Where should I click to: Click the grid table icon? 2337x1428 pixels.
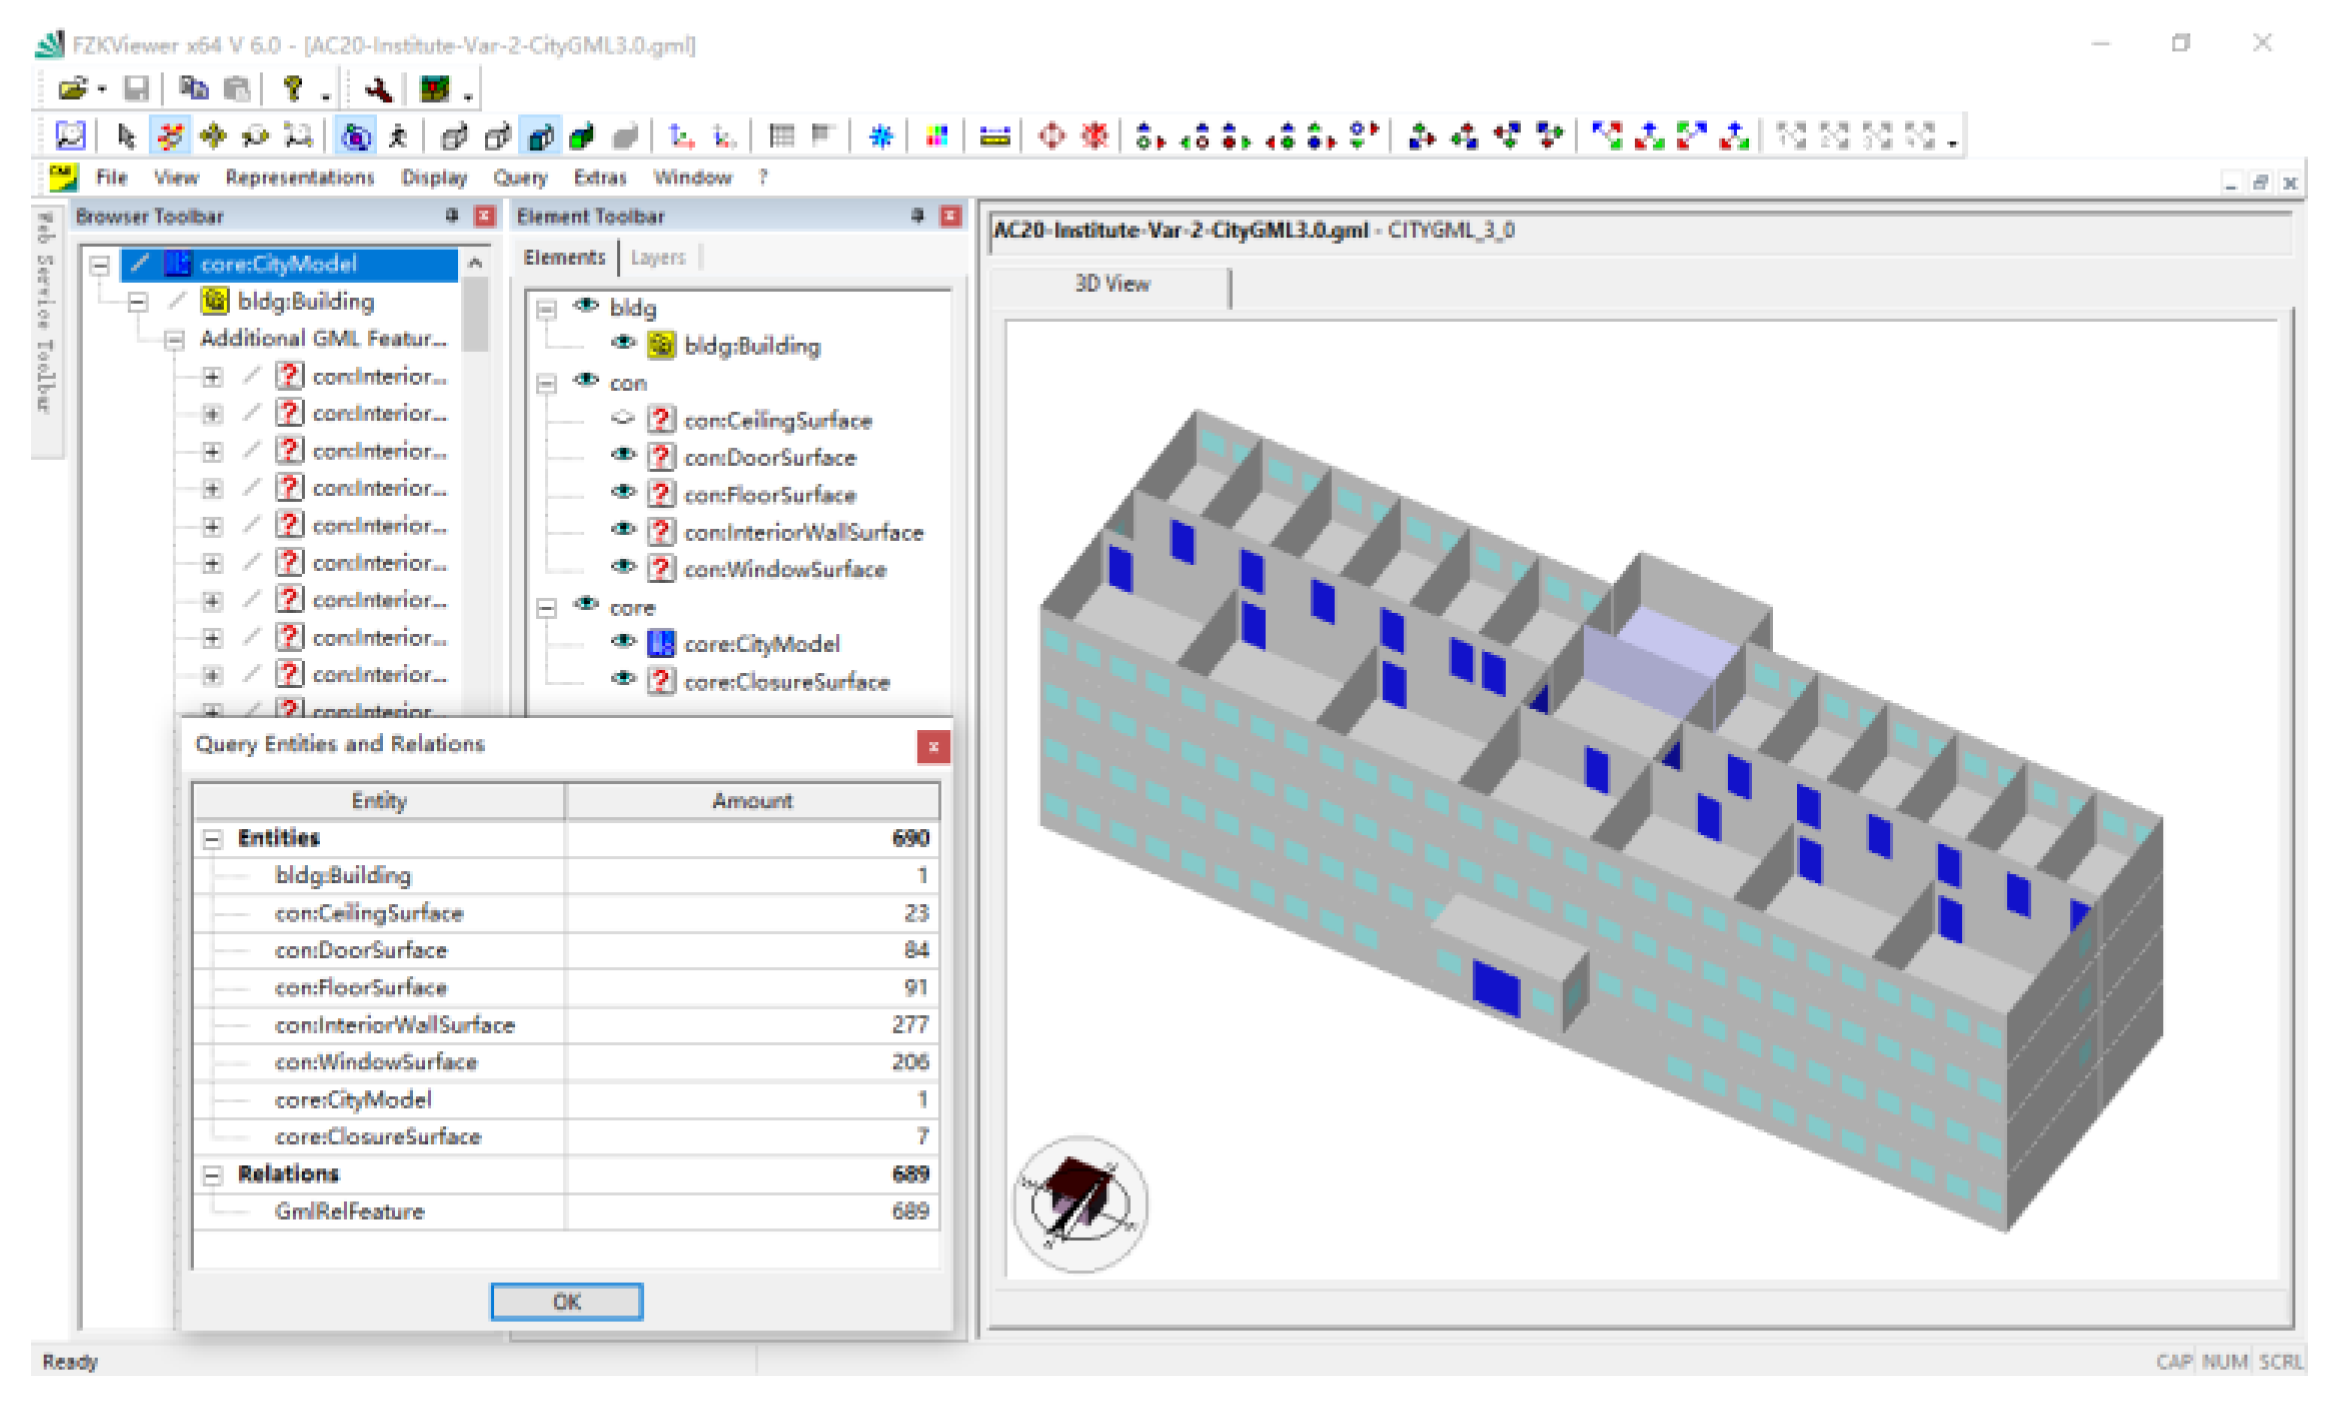(781, 135)
